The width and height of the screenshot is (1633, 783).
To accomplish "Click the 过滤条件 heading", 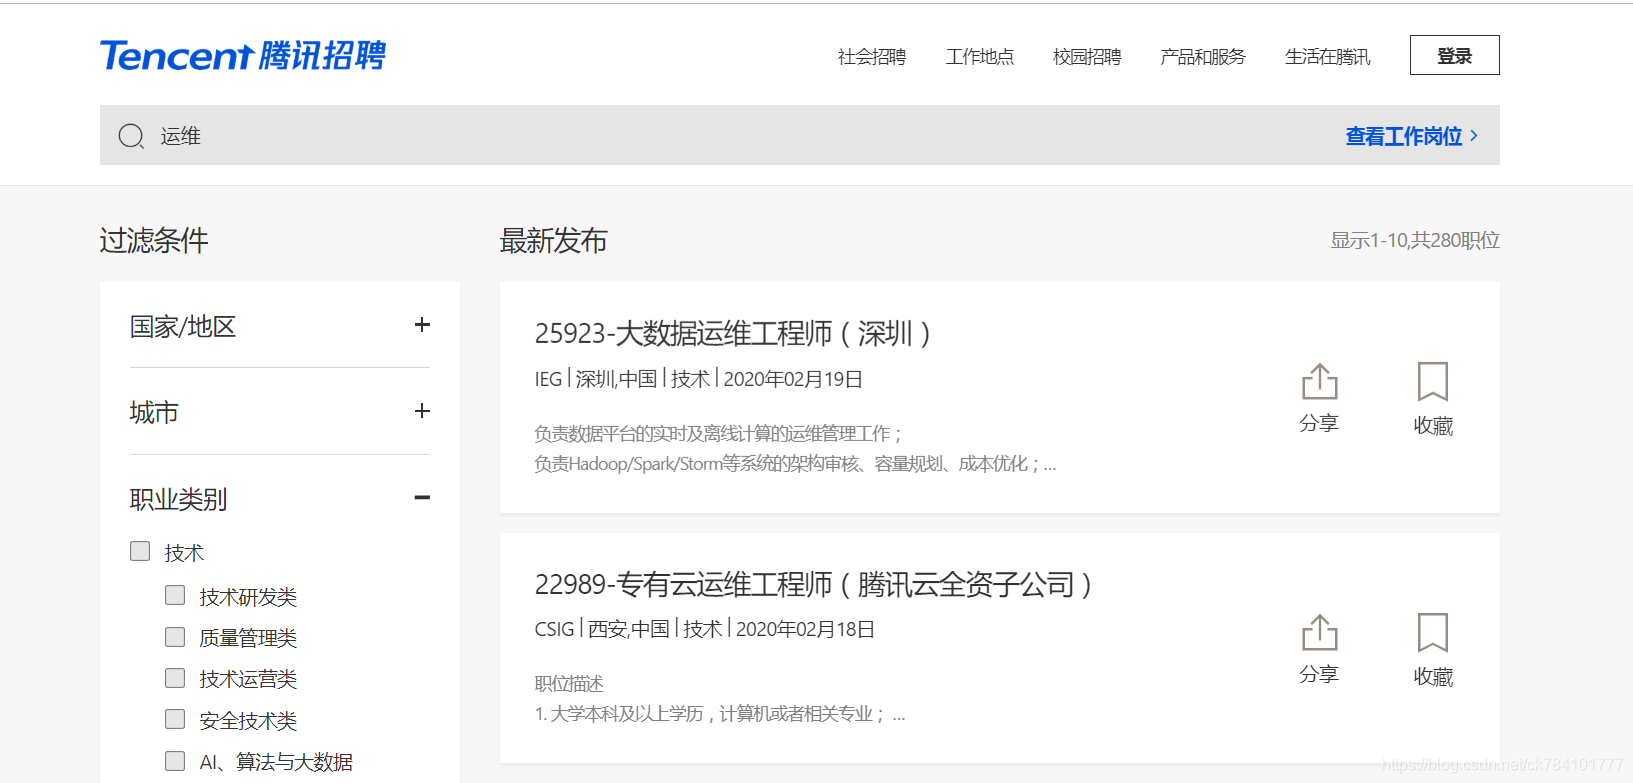I will 154,240.
